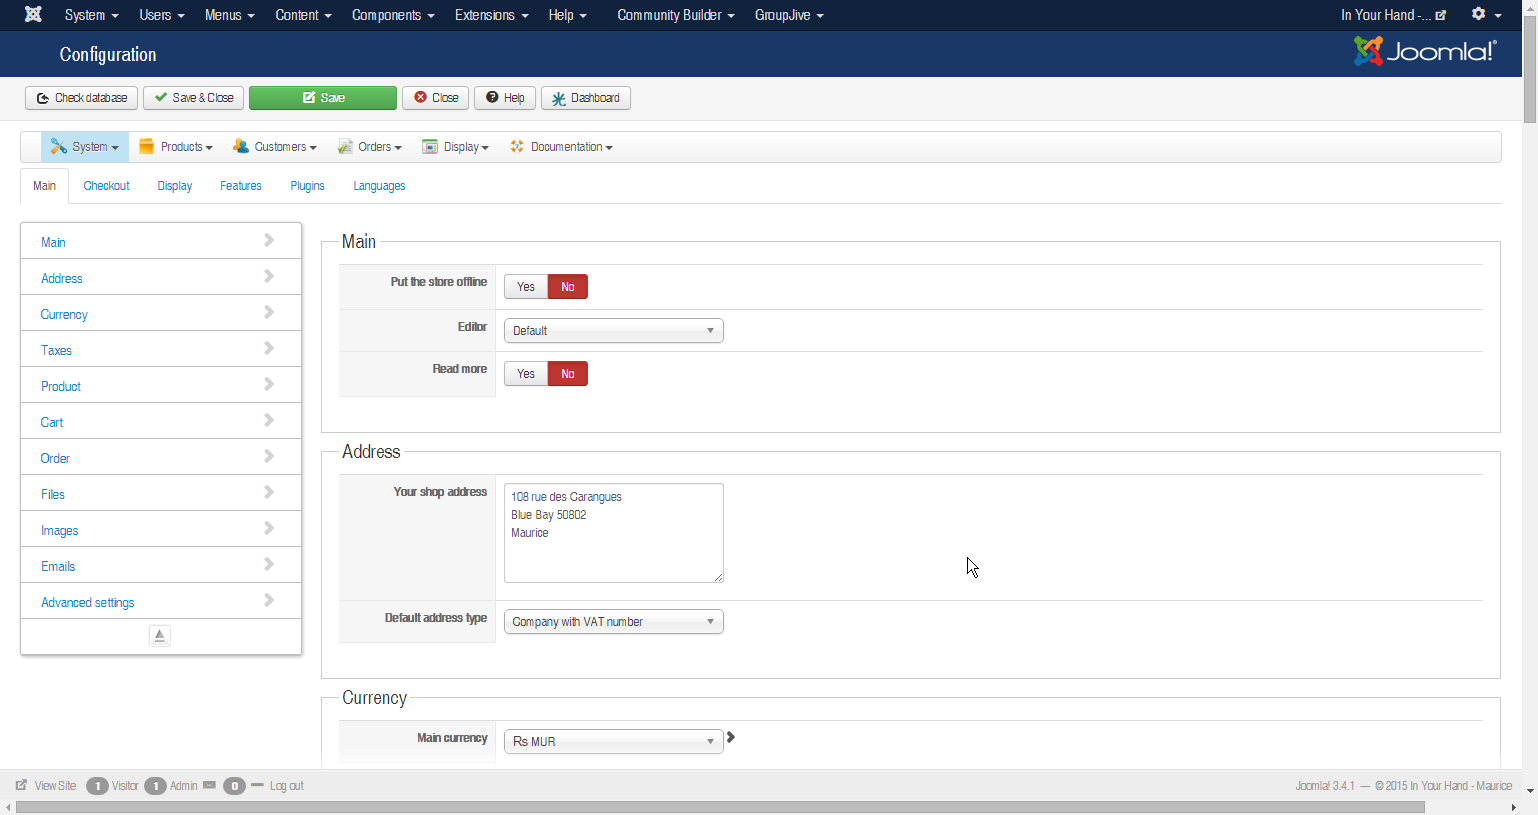This screenshot has width=1538, height=815.
Task: Click the arrow icon beside Main currency
Action: pyautogui.click(x=731, y=738)
